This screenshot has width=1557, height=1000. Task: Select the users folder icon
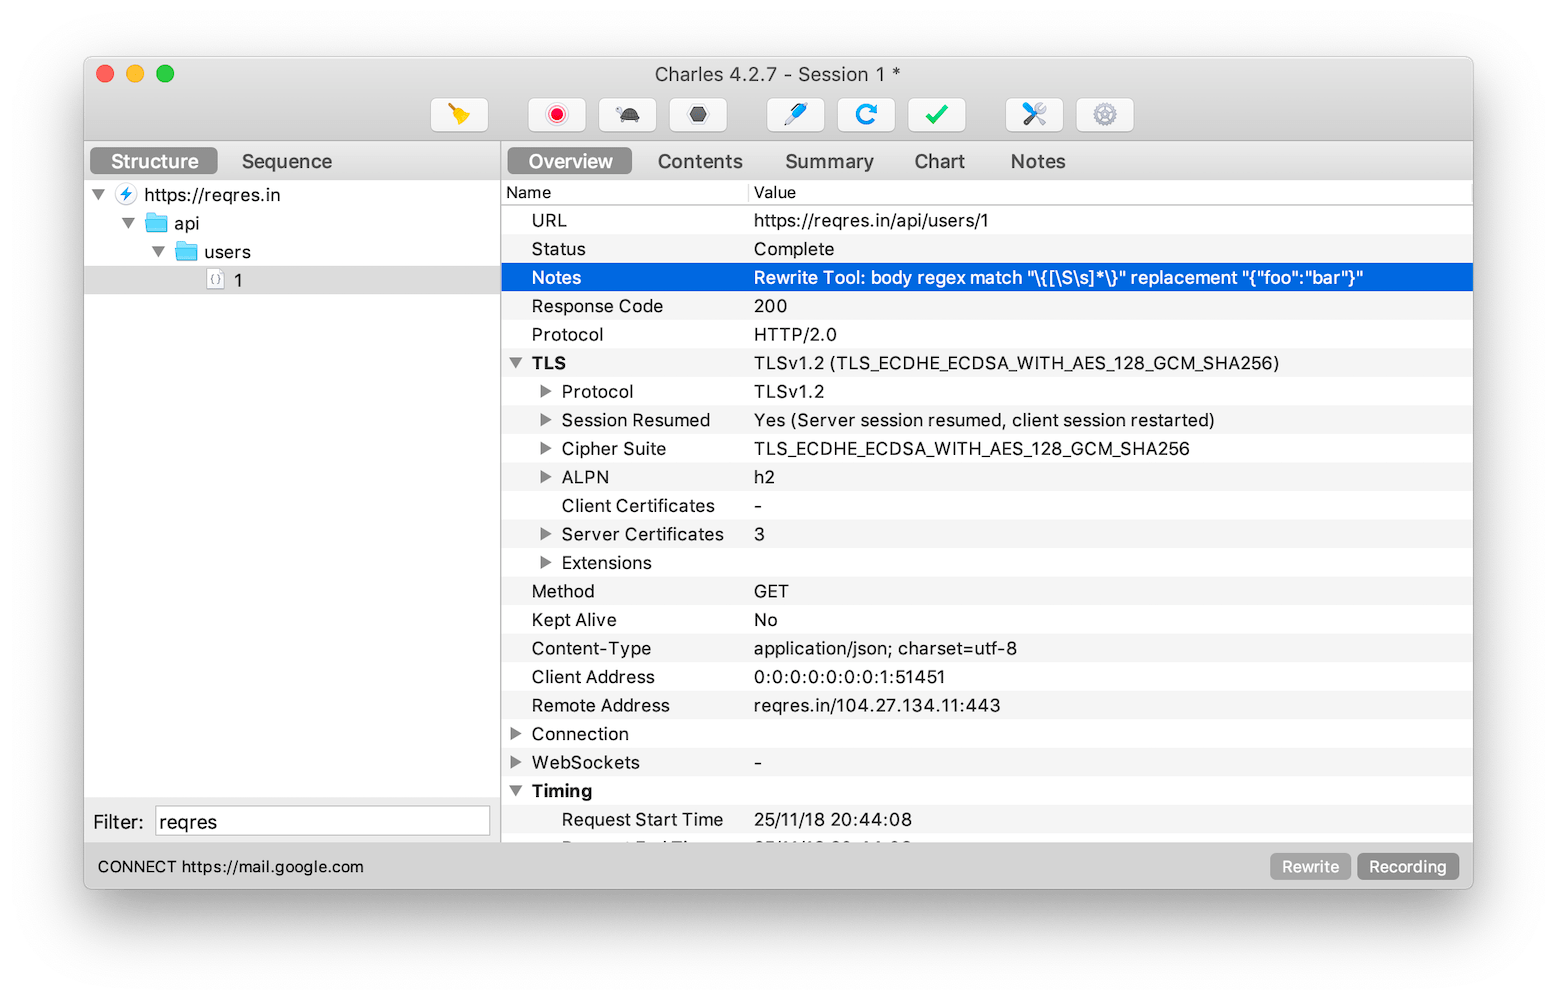186,251
